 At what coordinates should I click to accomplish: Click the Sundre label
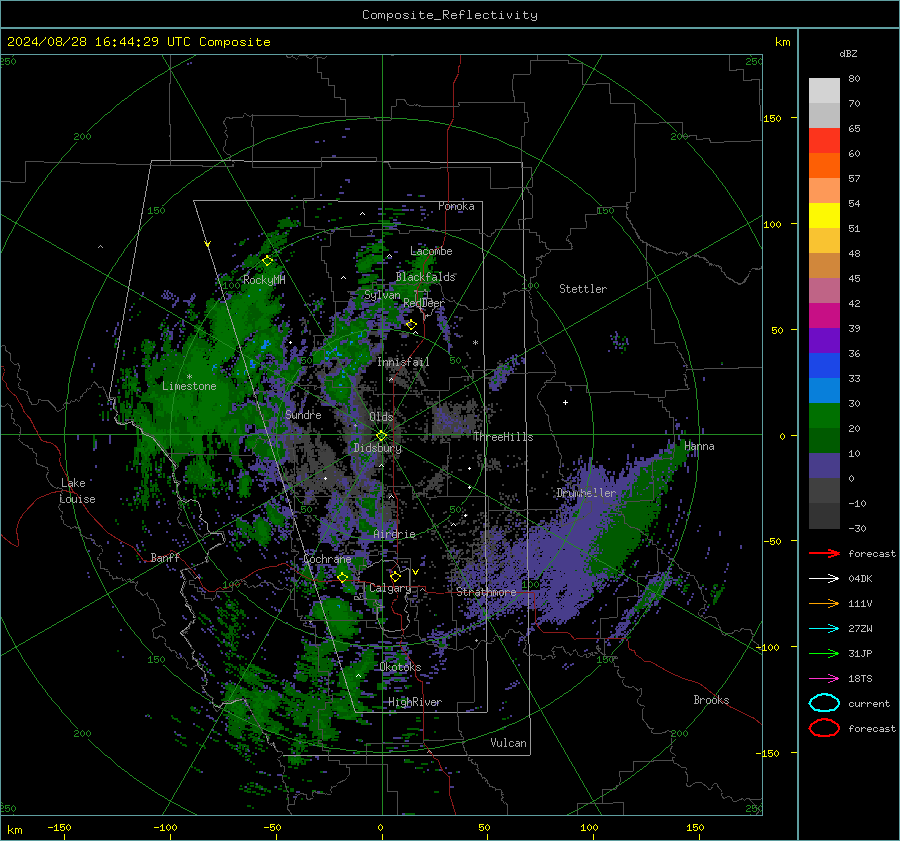click(x=303, y=414)
